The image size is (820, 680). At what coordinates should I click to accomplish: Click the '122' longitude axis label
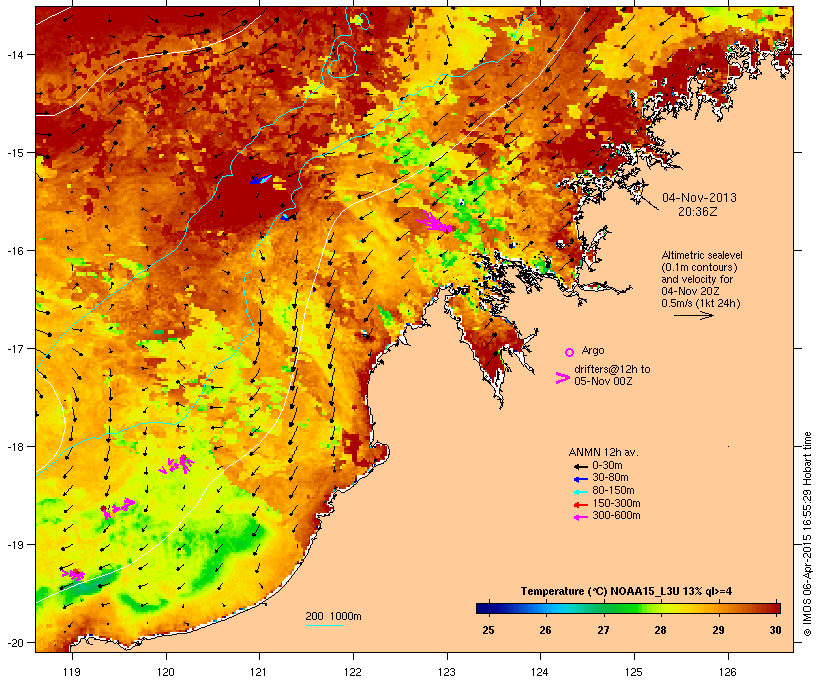coord(353,672)
